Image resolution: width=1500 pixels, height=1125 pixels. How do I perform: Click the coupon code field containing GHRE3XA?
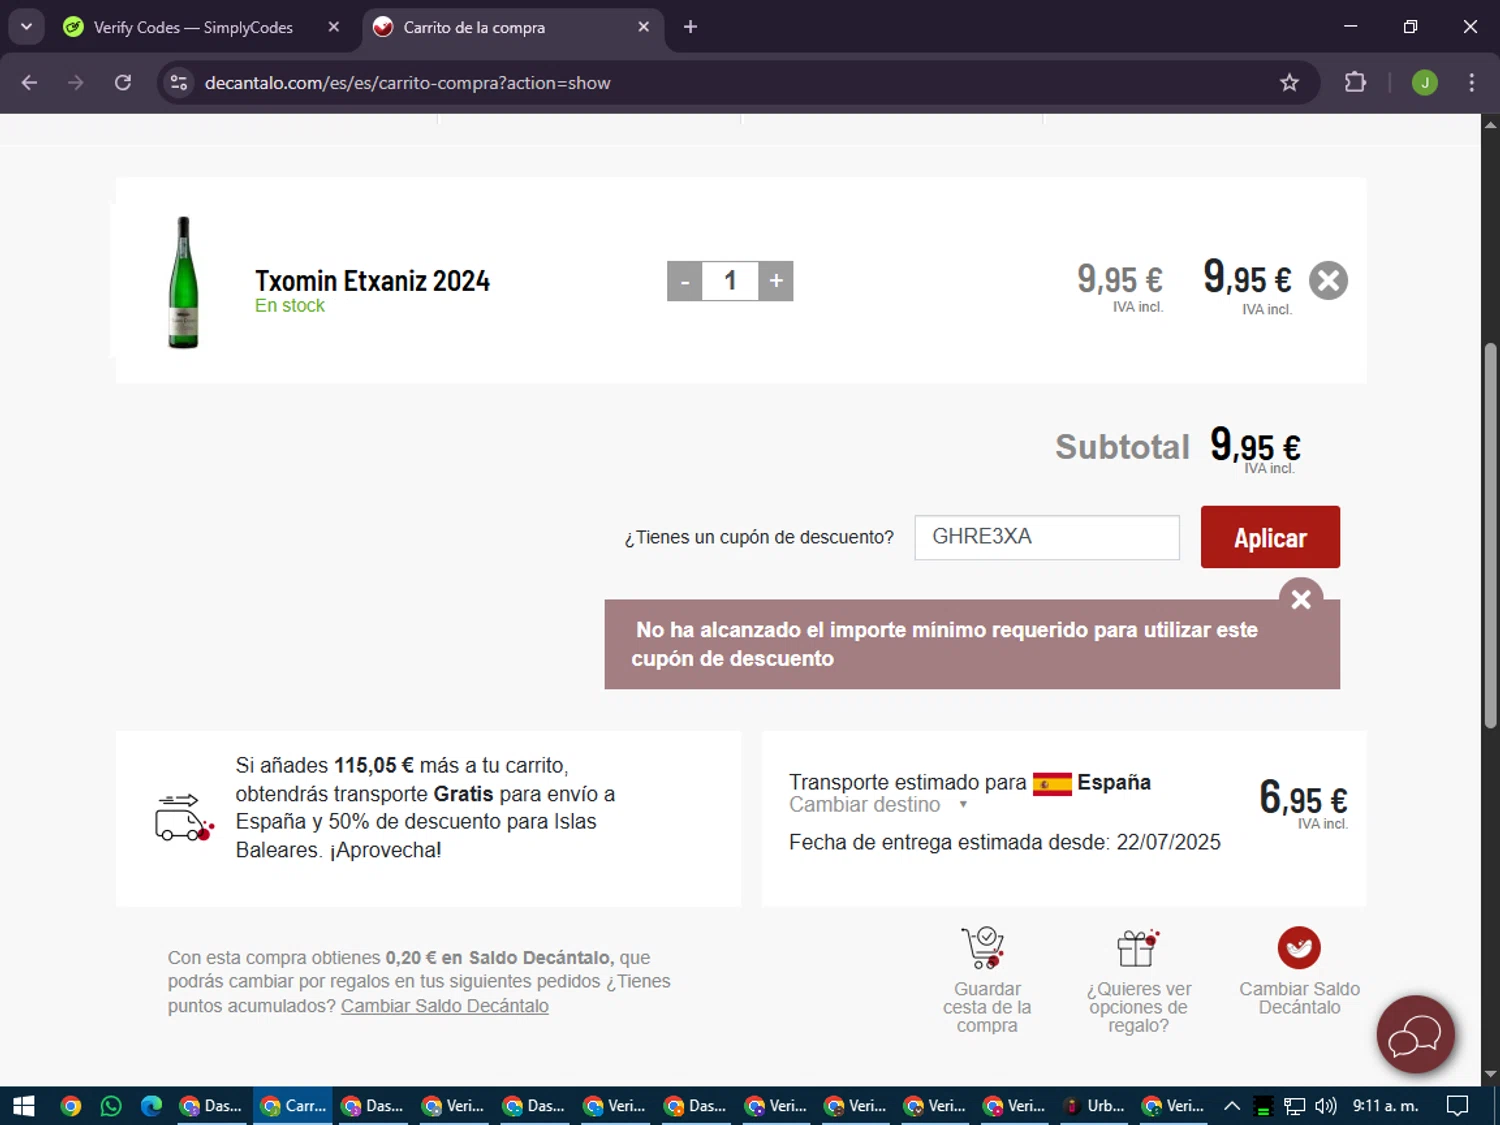[1047, 537]
